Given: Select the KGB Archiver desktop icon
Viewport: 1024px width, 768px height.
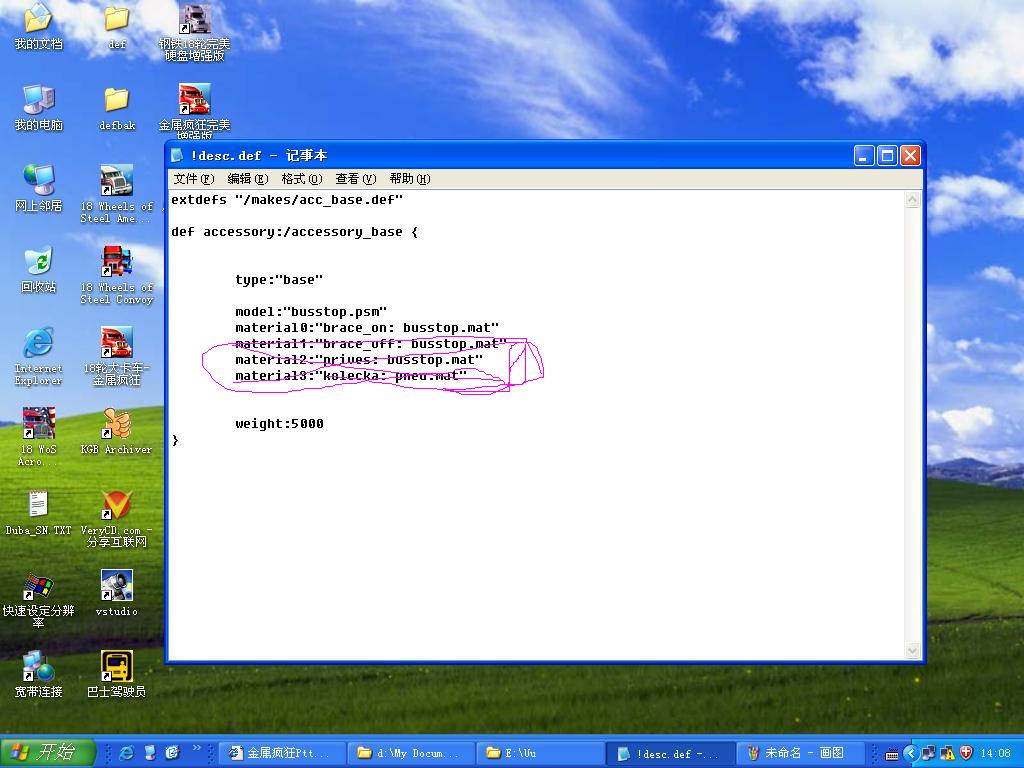Looking at the screenshot, I should click(x=116, y=426).
